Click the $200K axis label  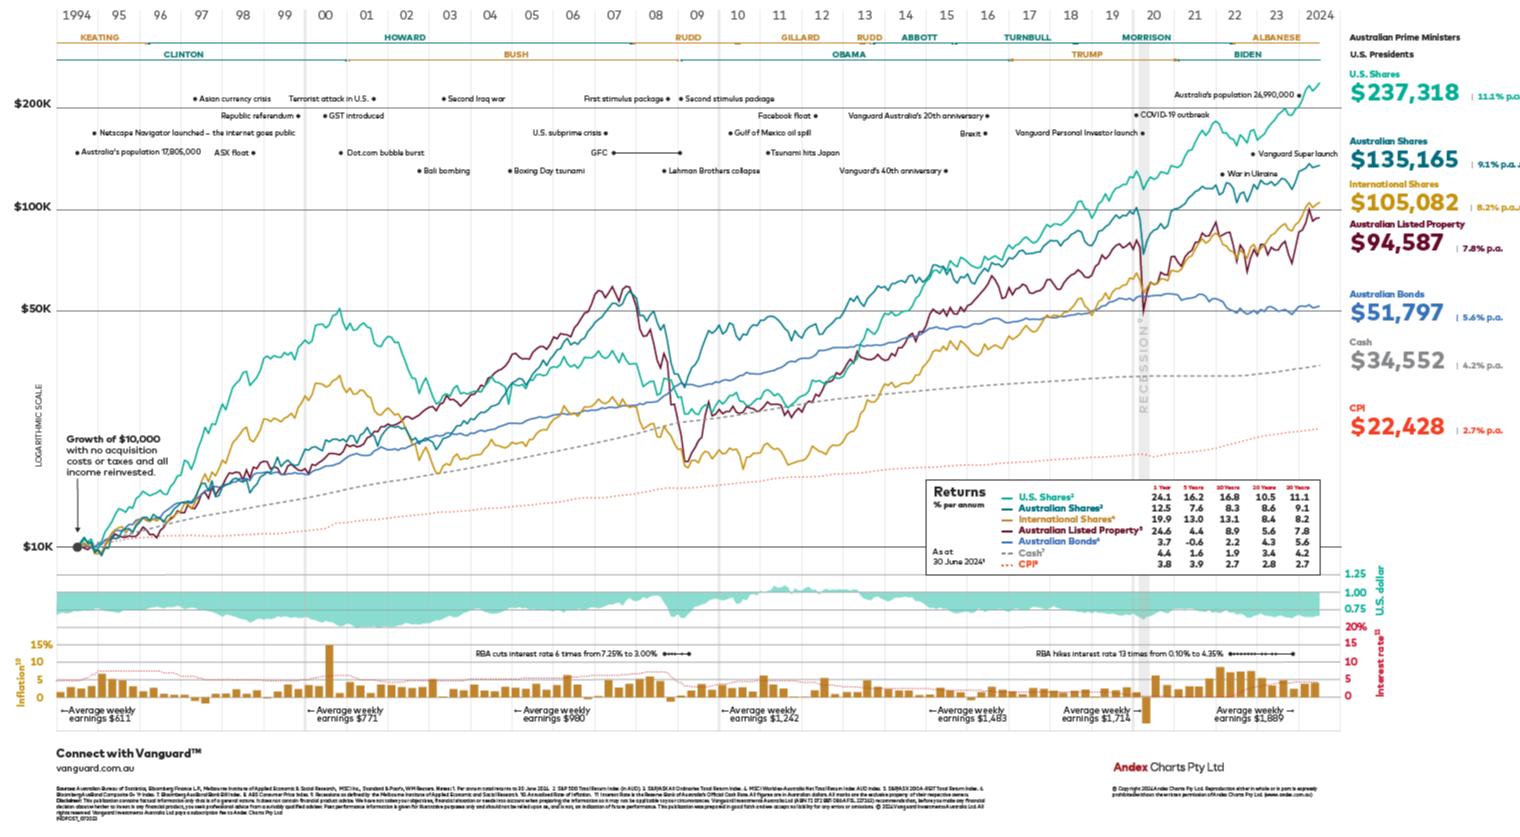(32, 104)
